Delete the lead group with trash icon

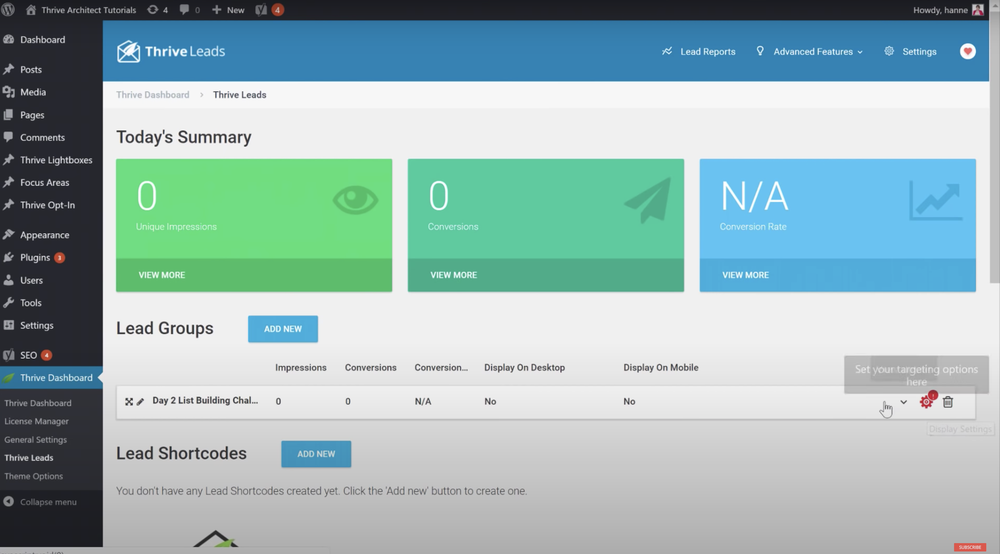click(948, 402)
